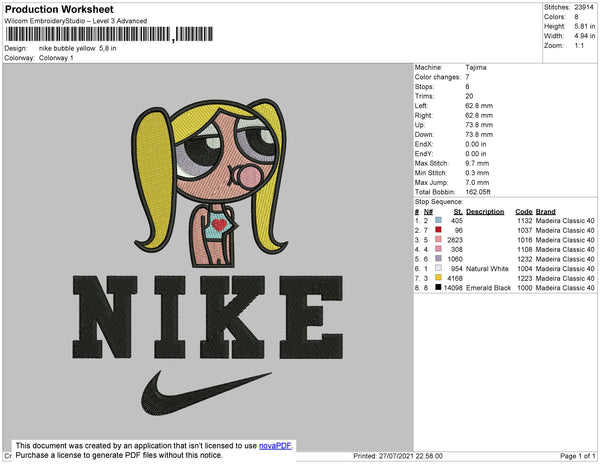Click the zoom value '1:1'
The width and height of the screenshot is (600, 464).
click(579, 46)
